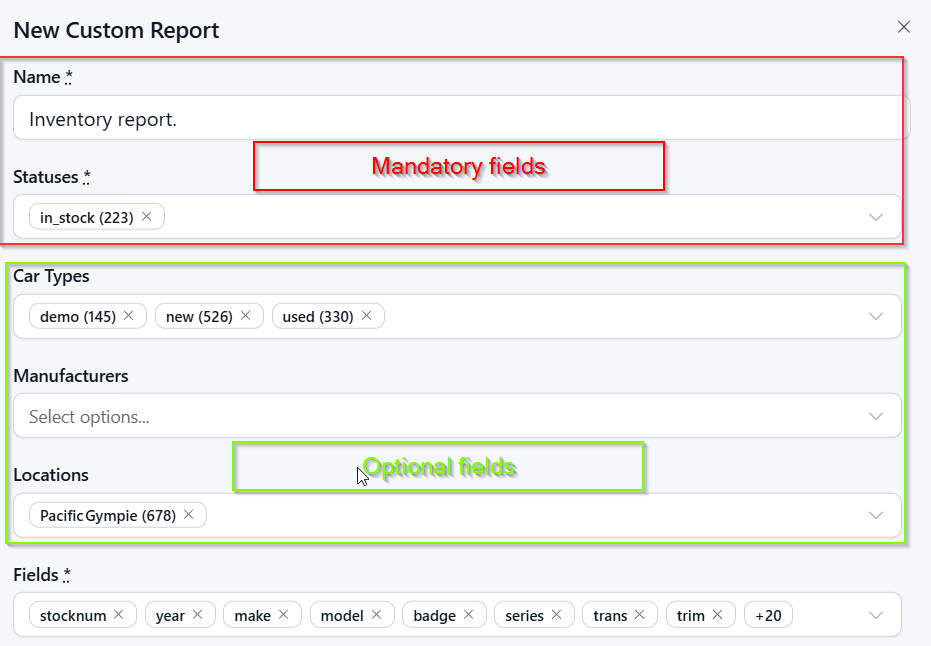This screenshot has width=931, height=646.
Task: Open the Car Types dropdown chevron
Action: (876, 316)
